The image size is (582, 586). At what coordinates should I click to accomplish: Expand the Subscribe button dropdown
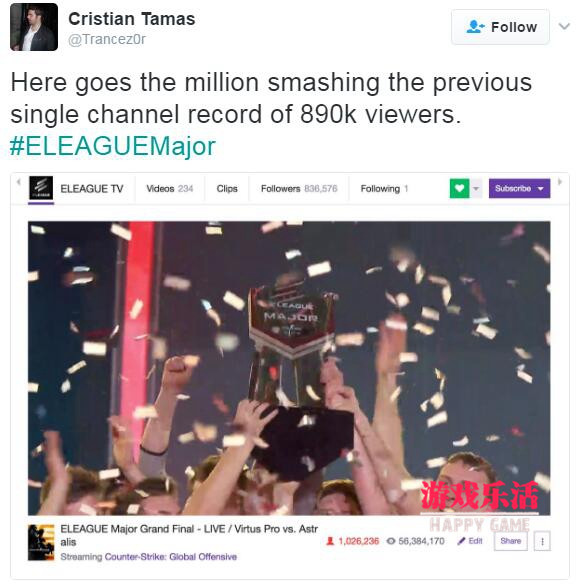[x=541, y=189]
